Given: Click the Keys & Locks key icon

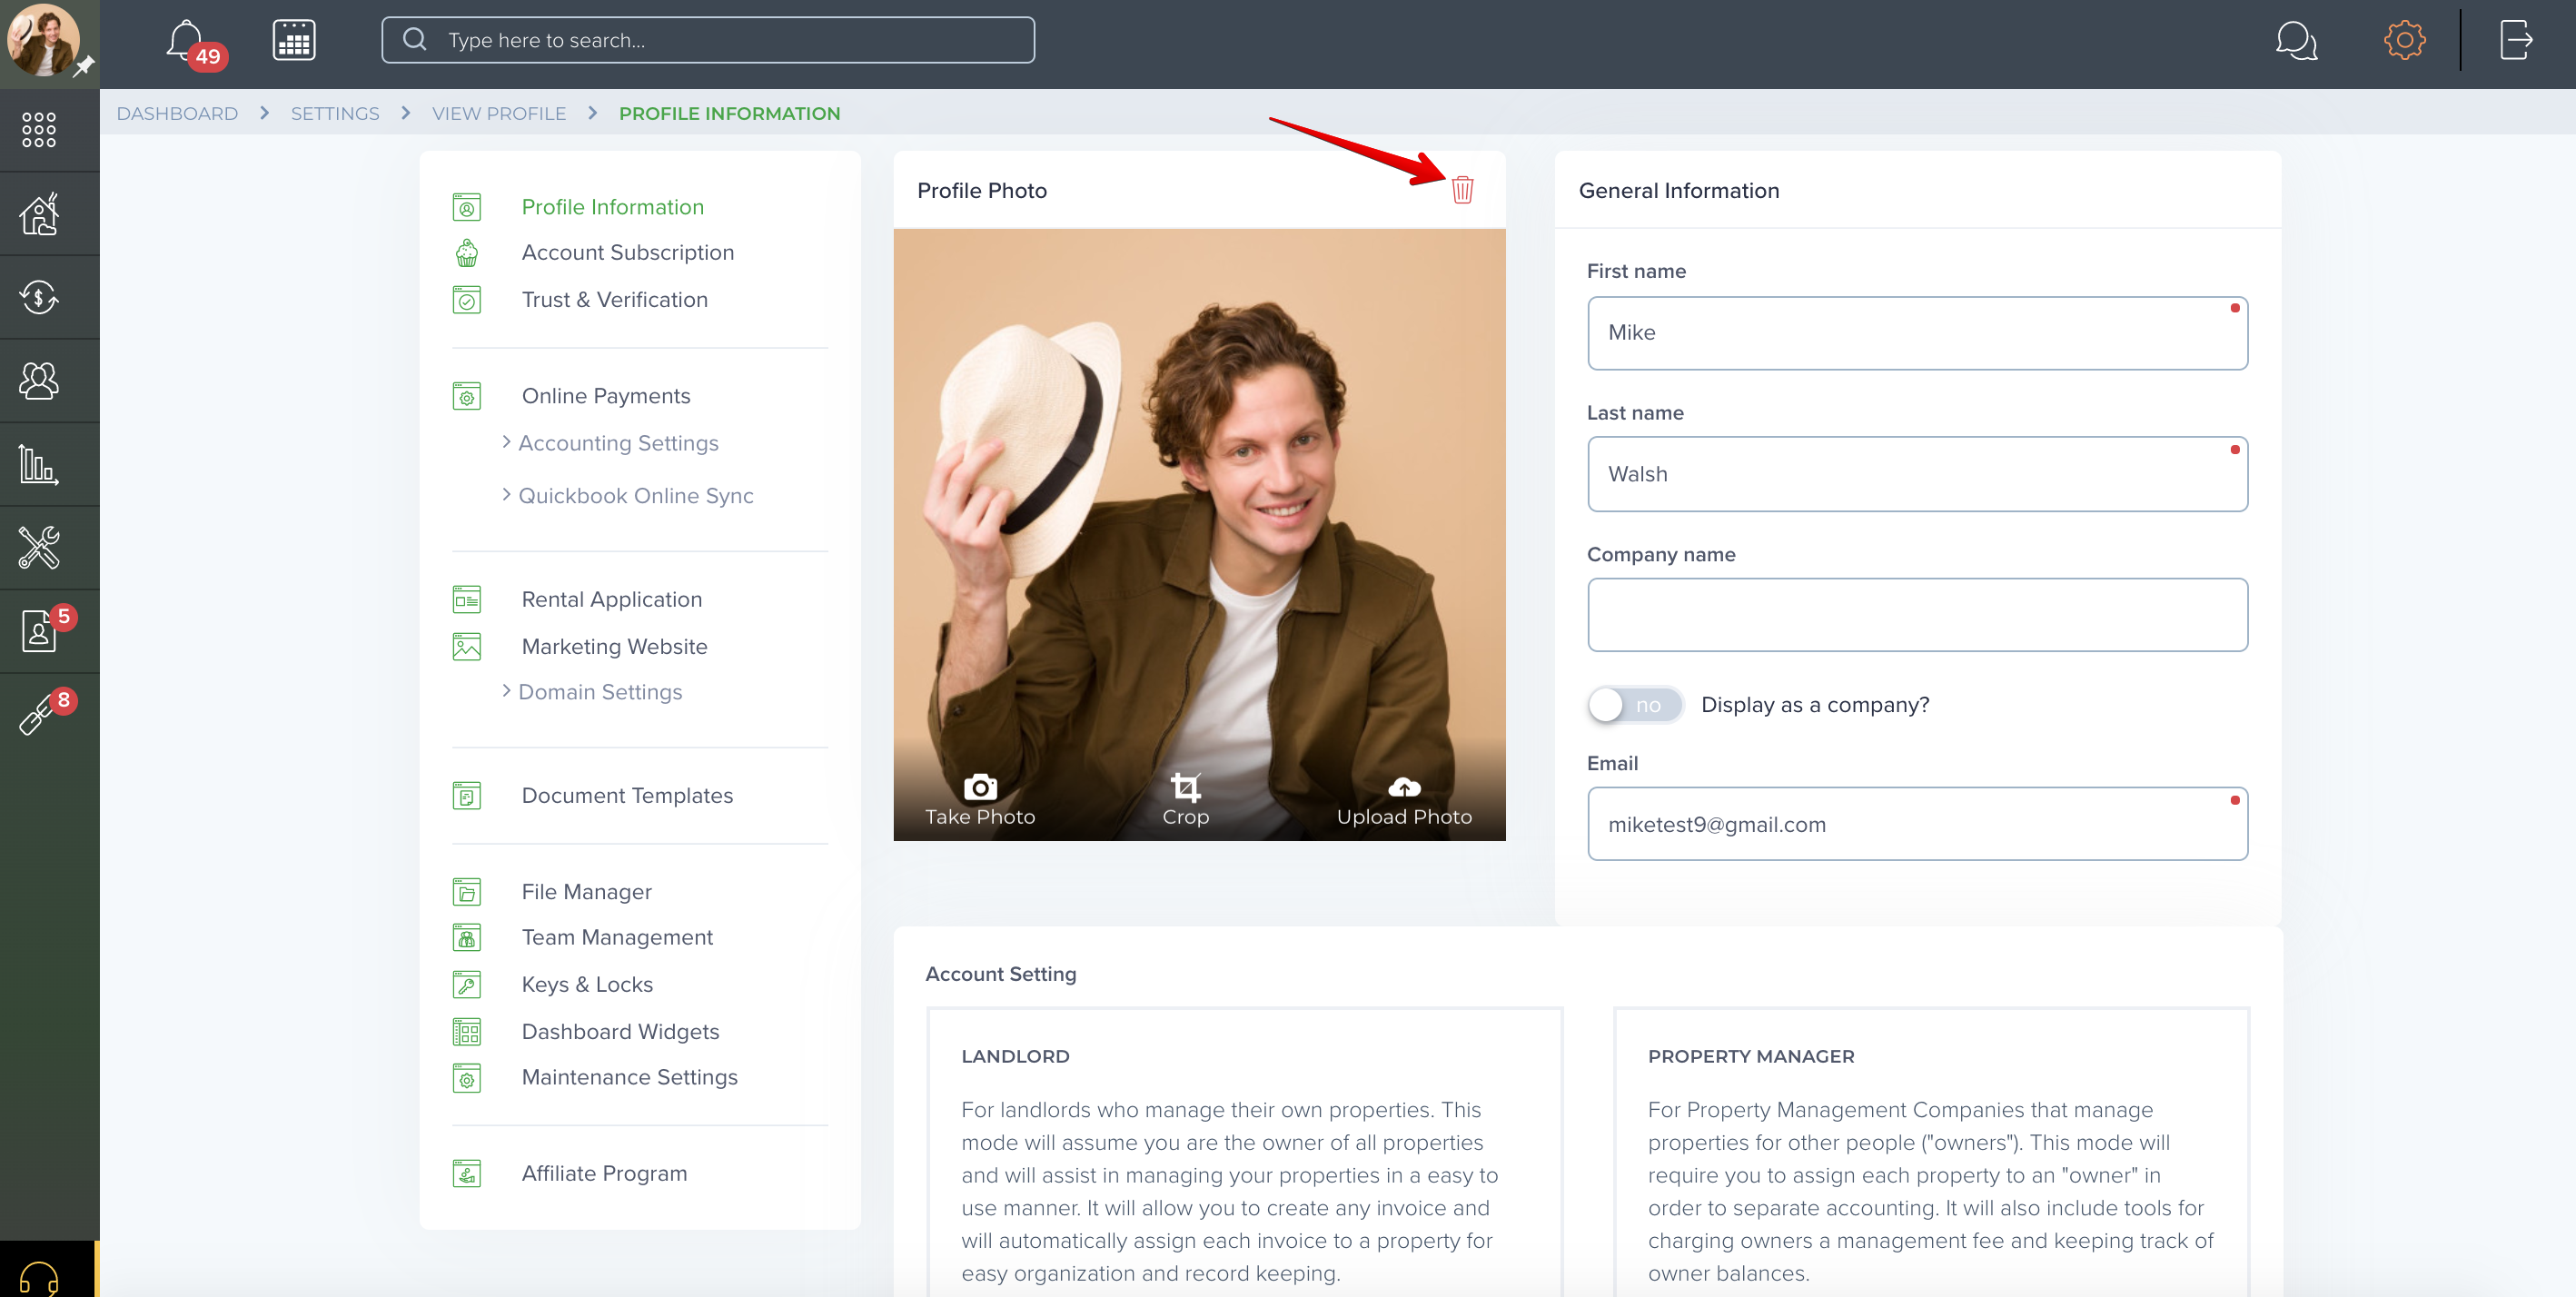Looking at the screenshot, I should (467, 985).
